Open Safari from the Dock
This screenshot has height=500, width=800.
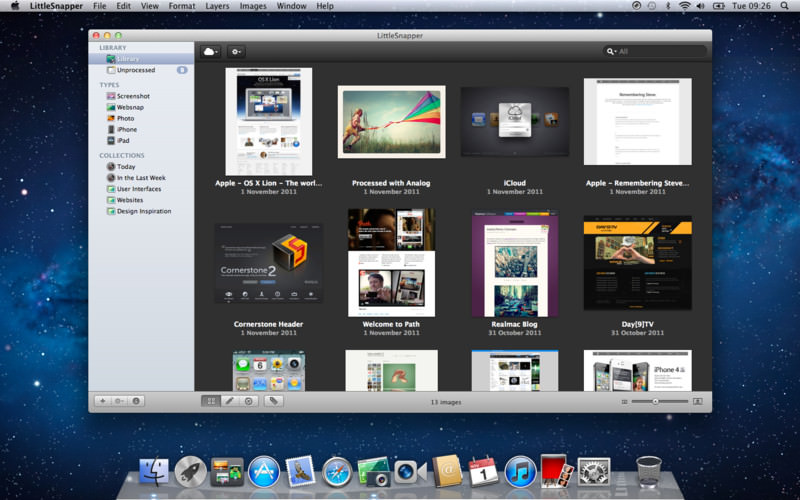click(337, 471)
